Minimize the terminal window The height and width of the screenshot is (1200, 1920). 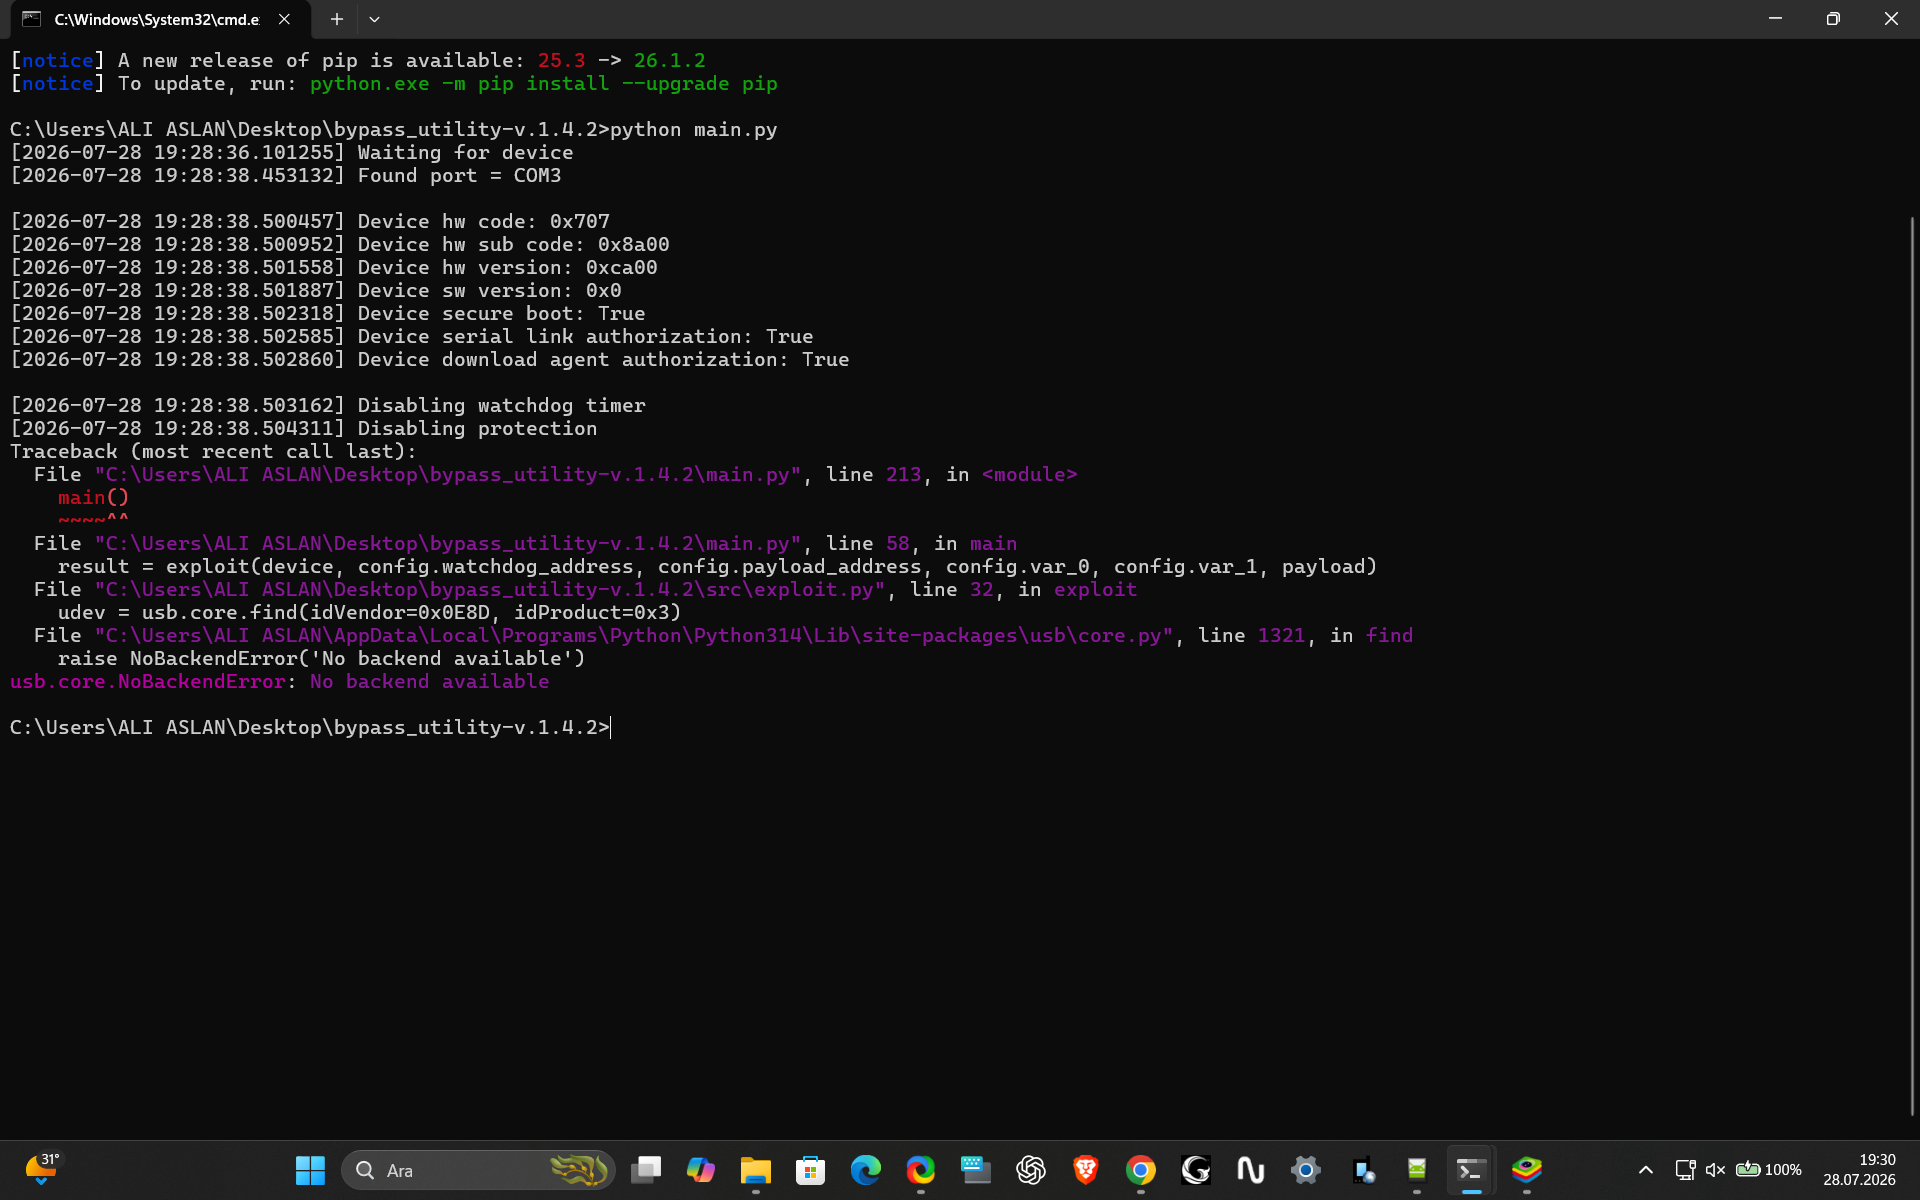(1775, 19)
